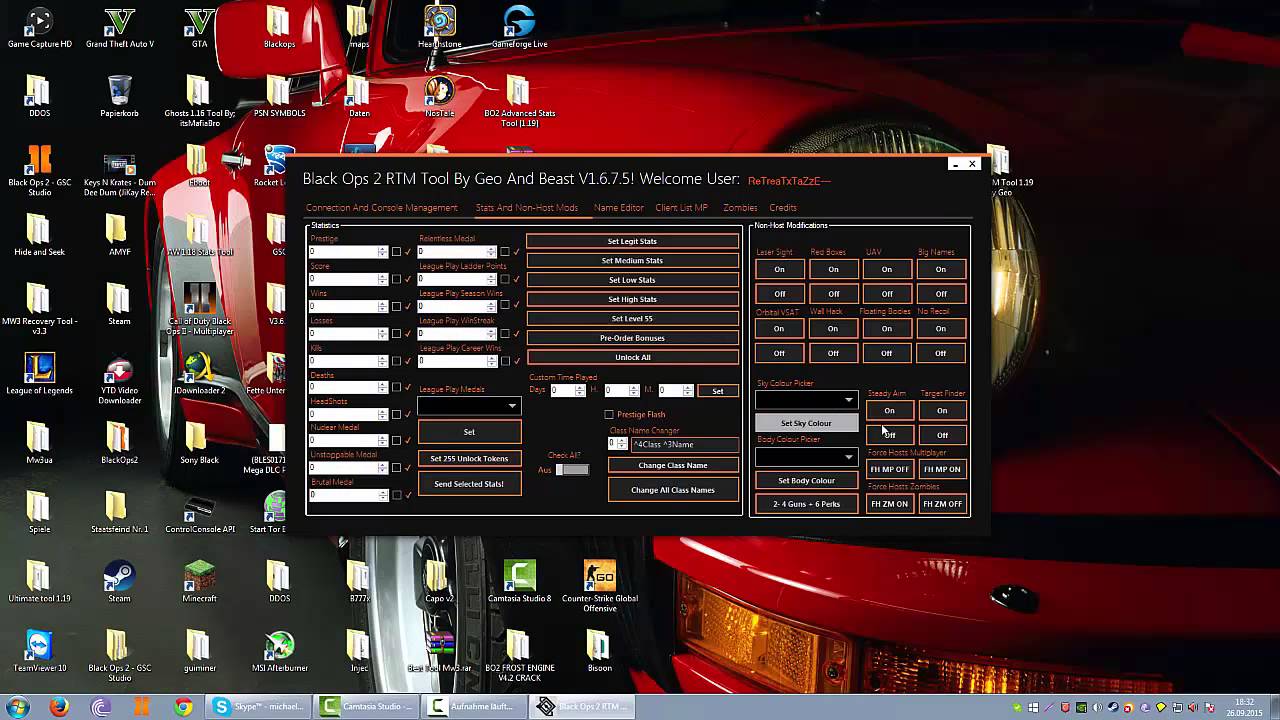Click the Set Level 55 button
Screen dimensions: 1280x720
point(632,318)
